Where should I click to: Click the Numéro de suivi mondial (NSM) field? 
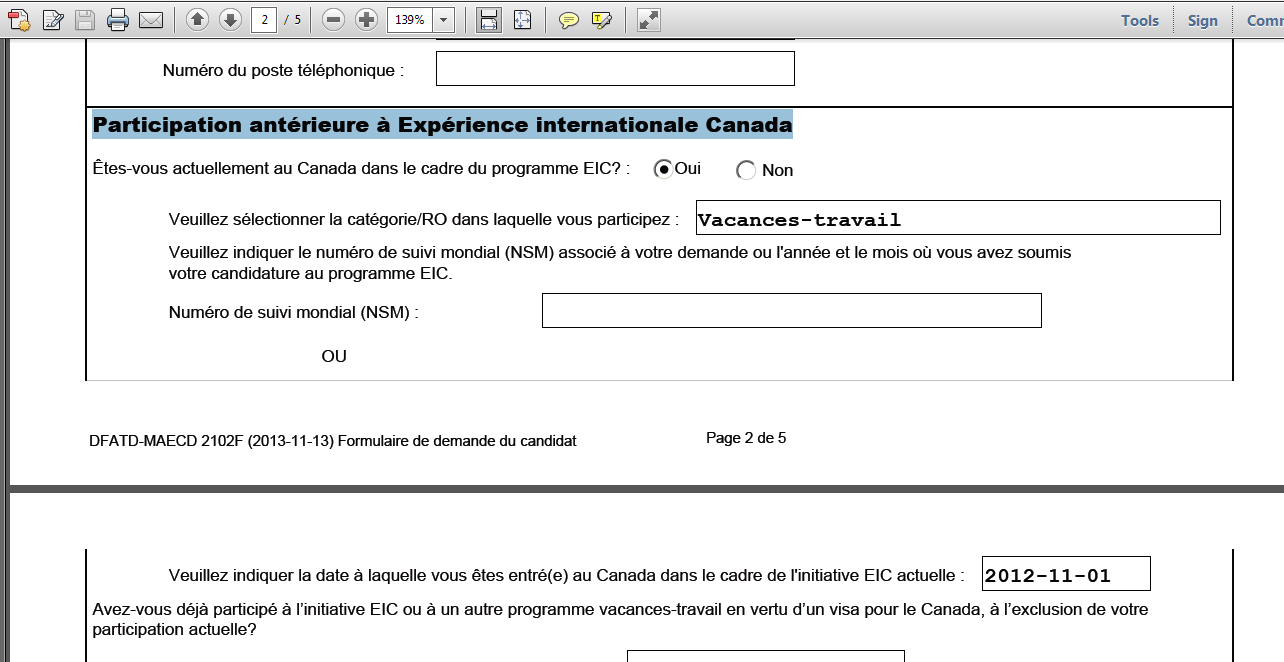click(792, 310)
